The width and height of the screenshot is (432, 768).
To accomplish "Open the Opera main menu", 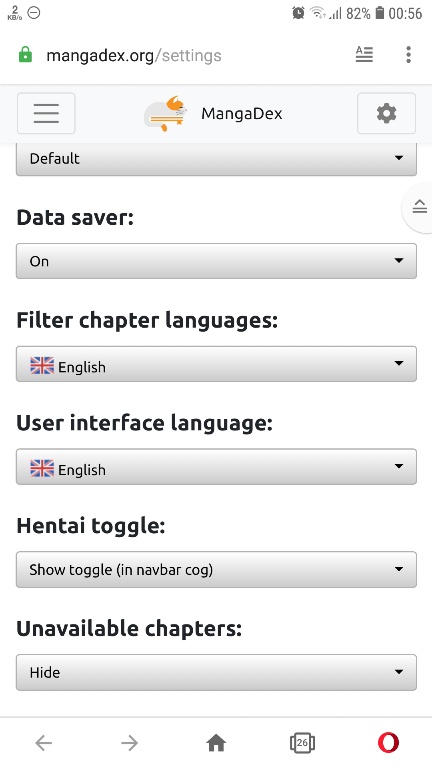I will point(388,743).
